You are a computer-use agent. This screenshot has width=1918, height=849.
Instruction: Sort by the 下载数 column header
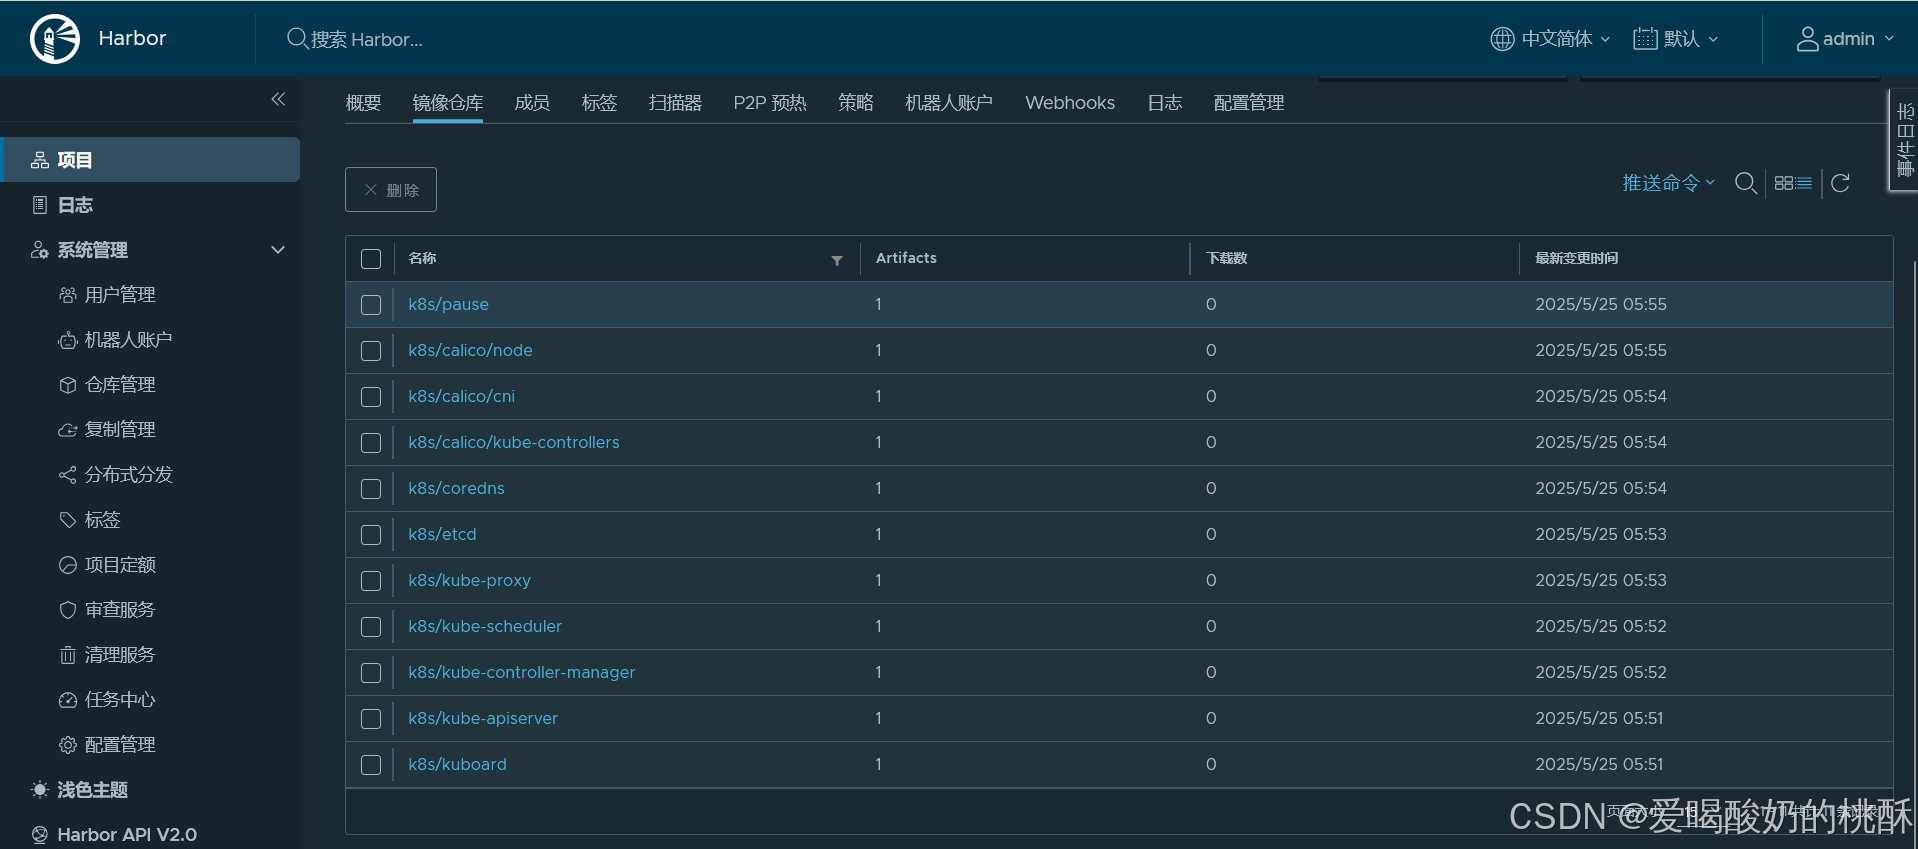tap(1226, 258)
